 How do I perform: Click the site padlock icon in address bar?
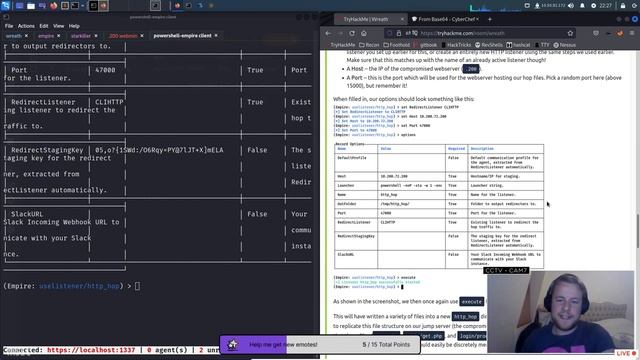400,33
